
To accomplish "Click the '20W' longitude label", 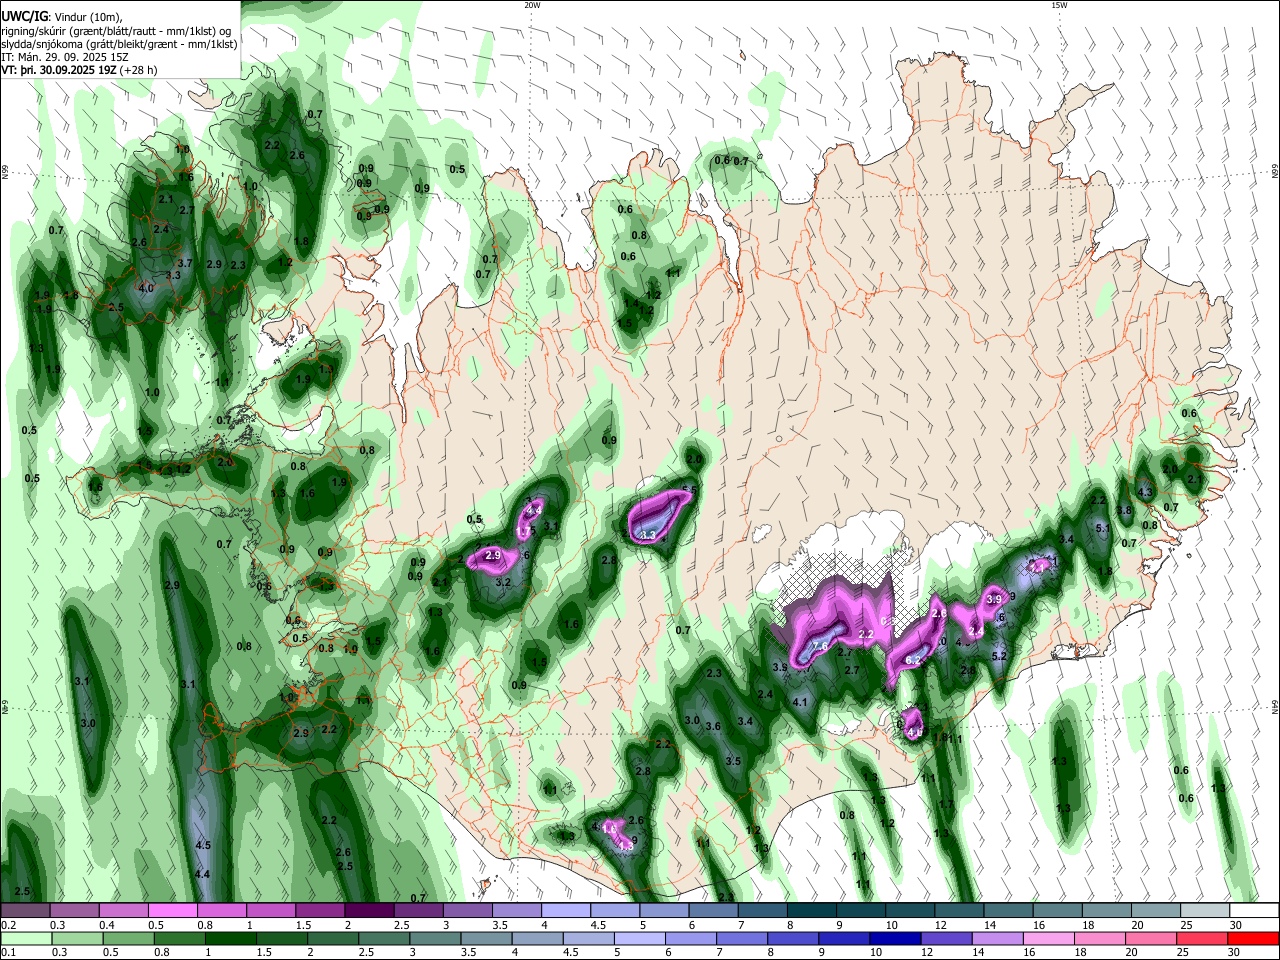I will 532,5.
